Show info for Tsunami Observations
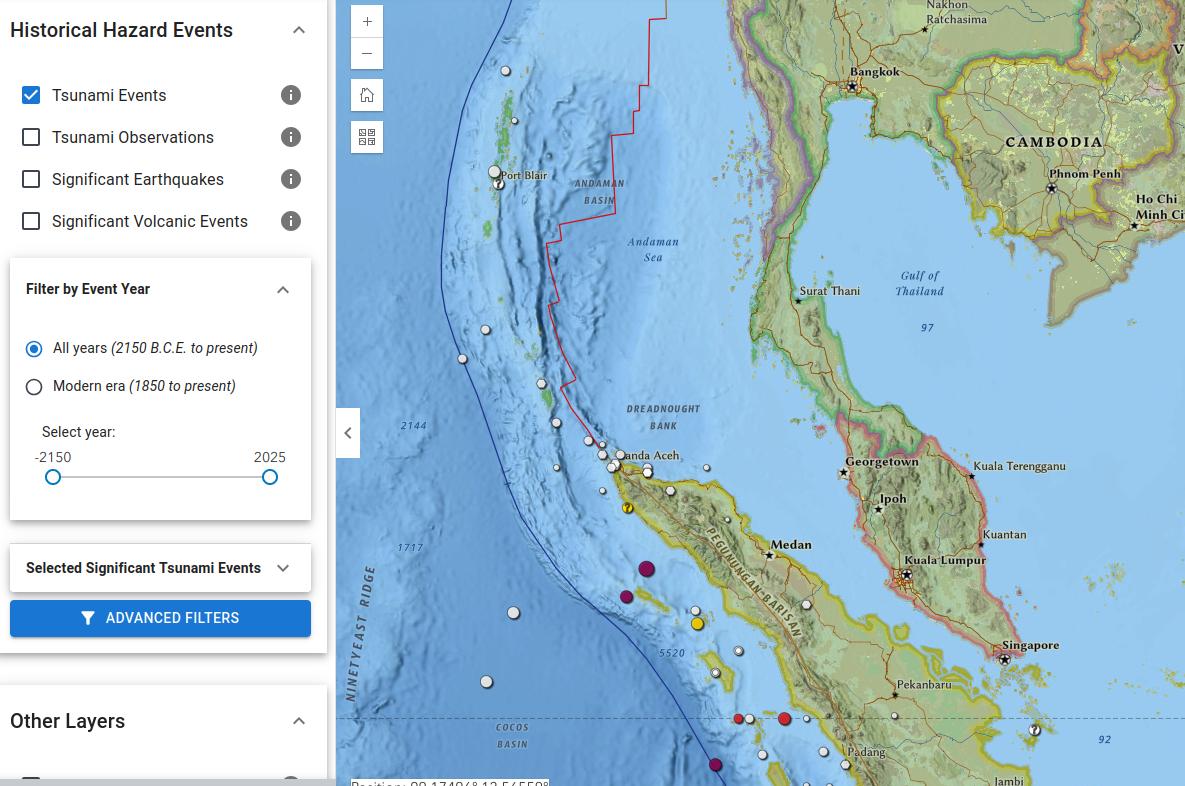Screen dimensions: 1185x786 [x=291, y=137]
